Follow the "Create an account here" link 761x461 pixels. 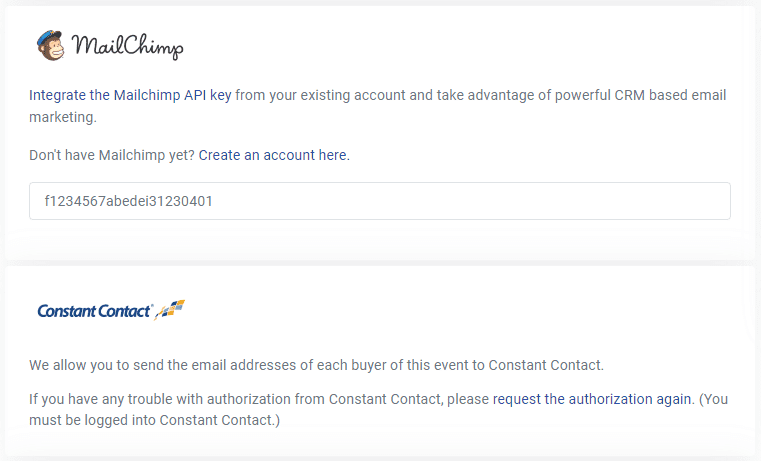coord(273,155)
